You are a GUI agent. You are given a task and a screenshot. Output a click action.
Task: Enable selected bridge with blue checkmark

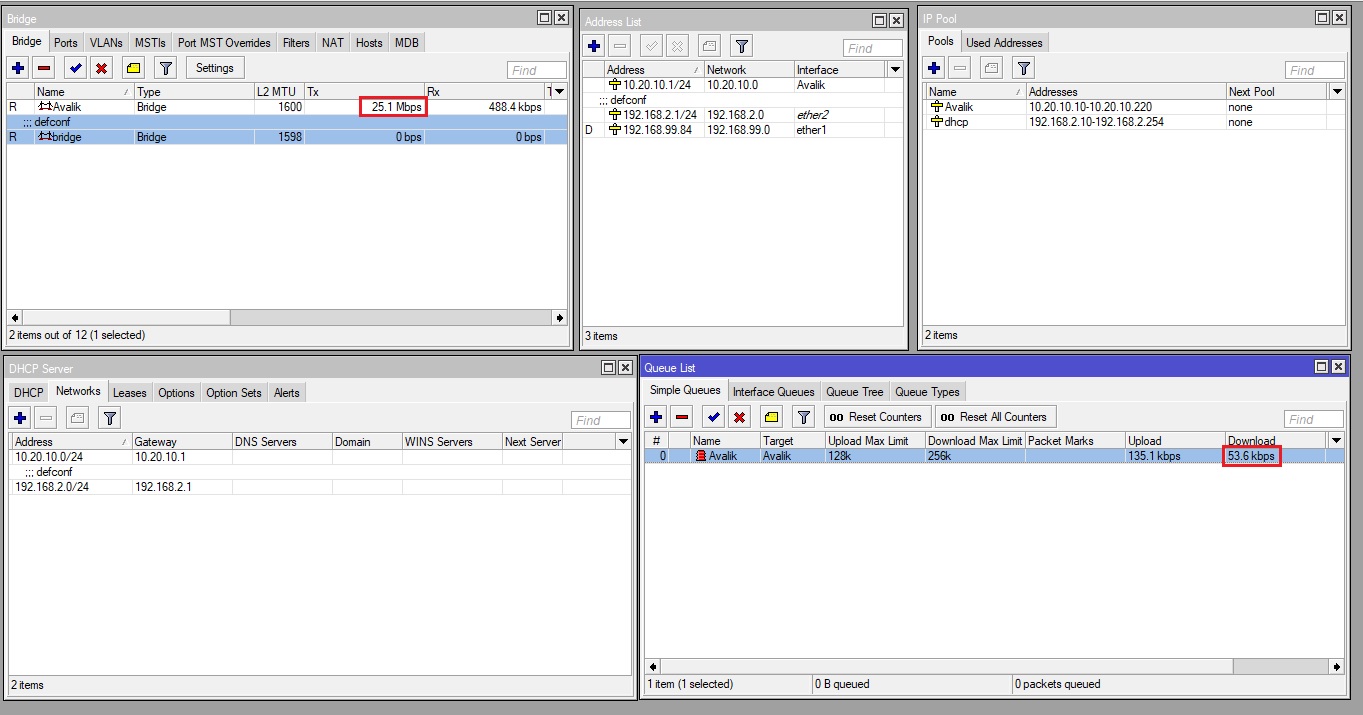(75, 68)
